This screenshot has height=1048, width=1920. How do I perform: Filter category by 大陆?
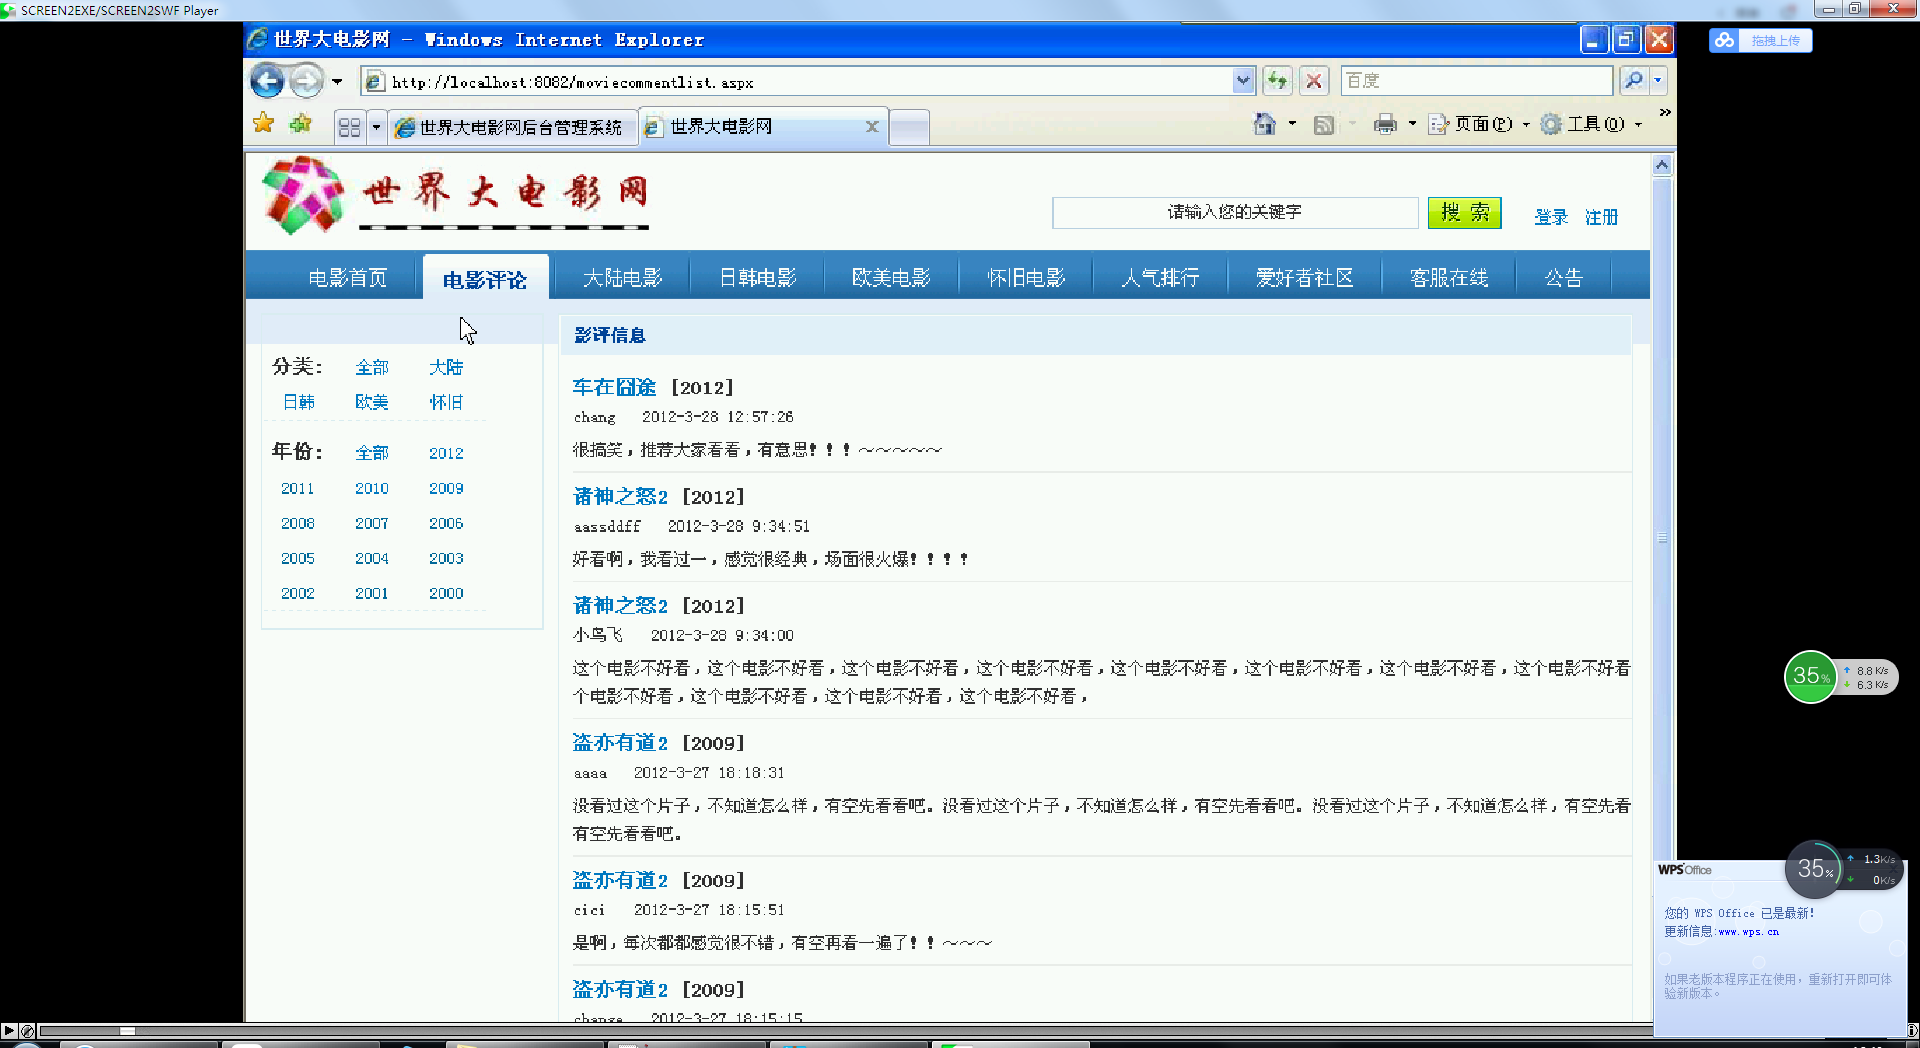(446, 367)
